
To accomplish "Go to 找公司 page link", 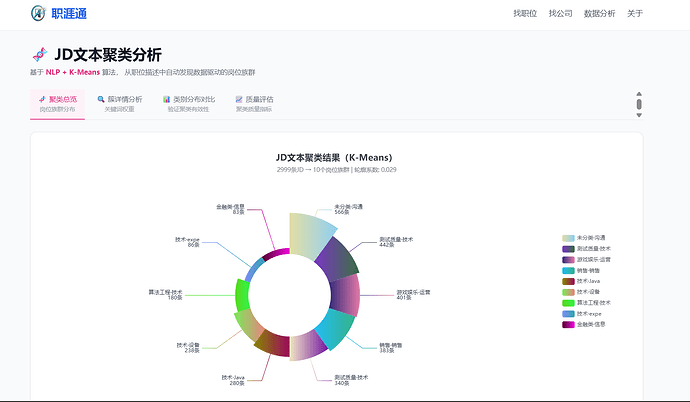I will (x=561, y=14).
